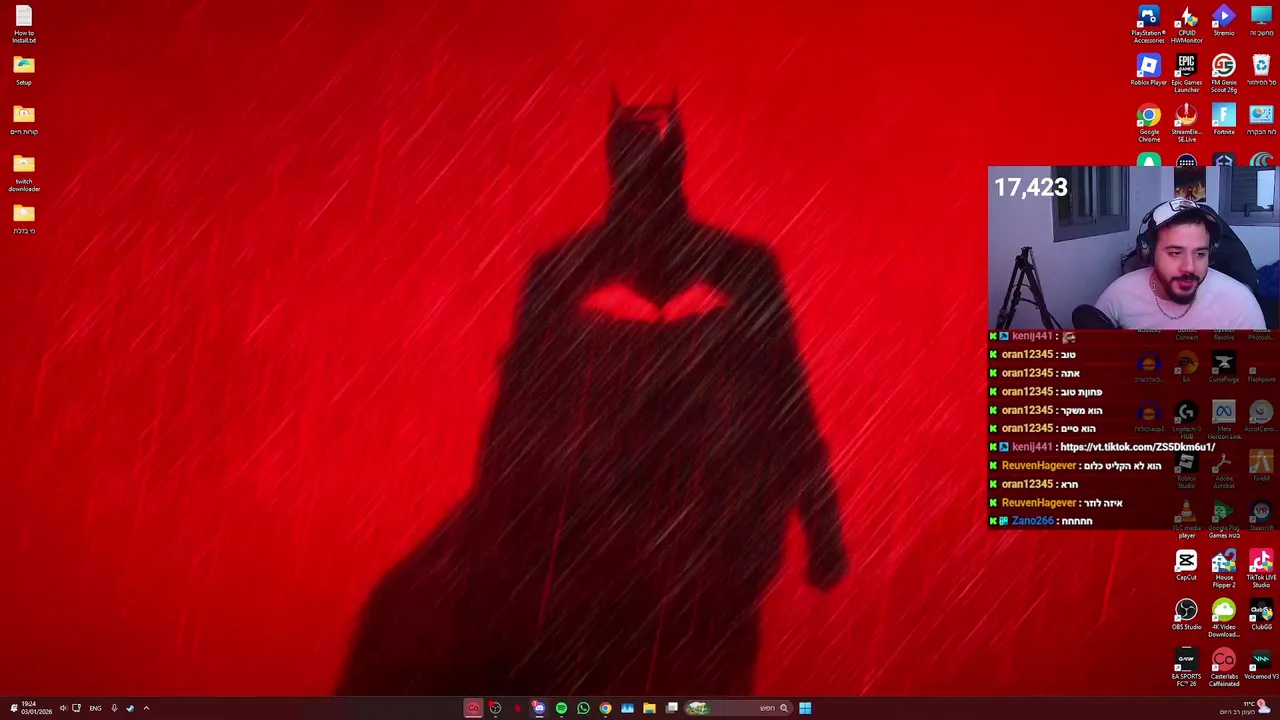1280x720 pixels.
Task: Open File Explorer from taskbar
Action: coord(649,708)
